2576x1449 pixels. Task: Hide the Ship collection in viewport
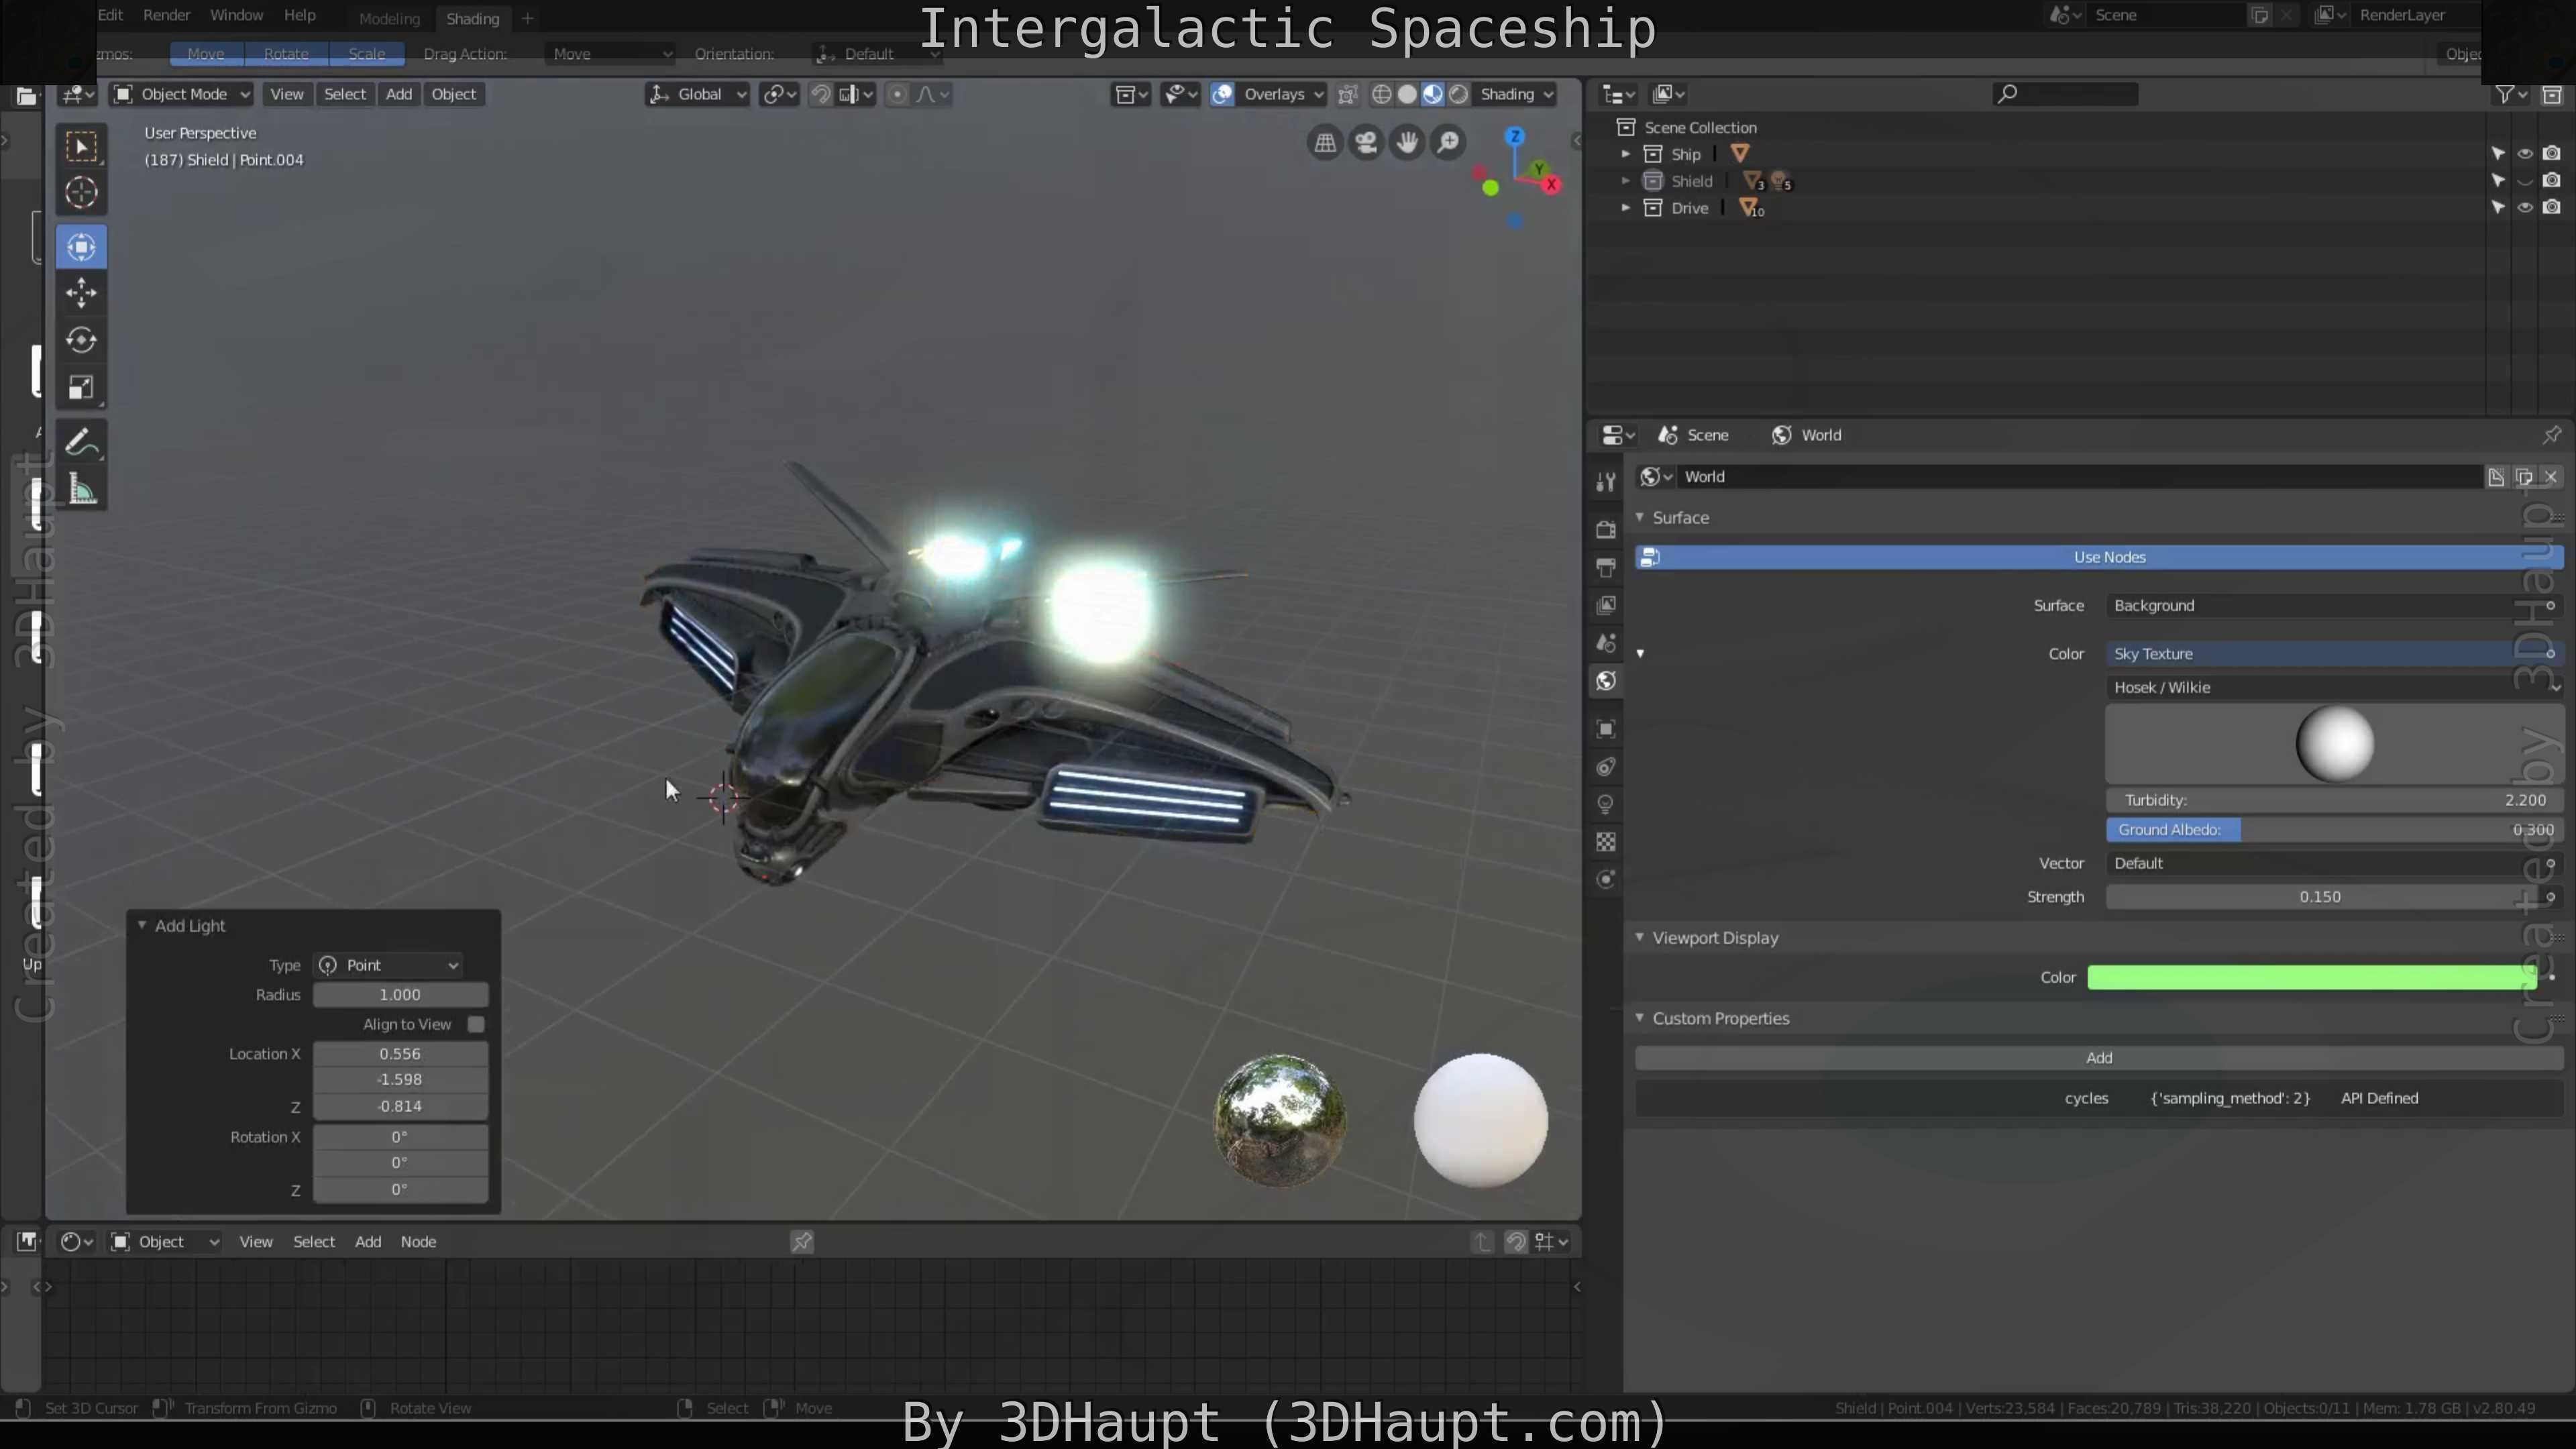point(2525,154)
